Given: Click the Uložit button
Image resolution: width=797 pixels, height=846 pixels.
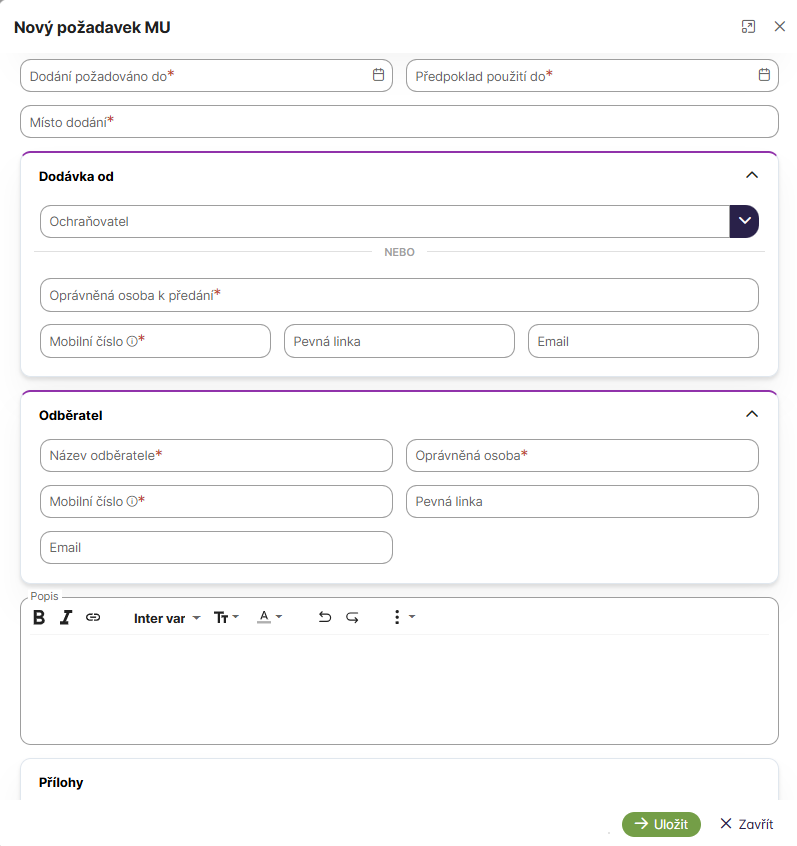Looking at the screenshot, I should (661, 824).
